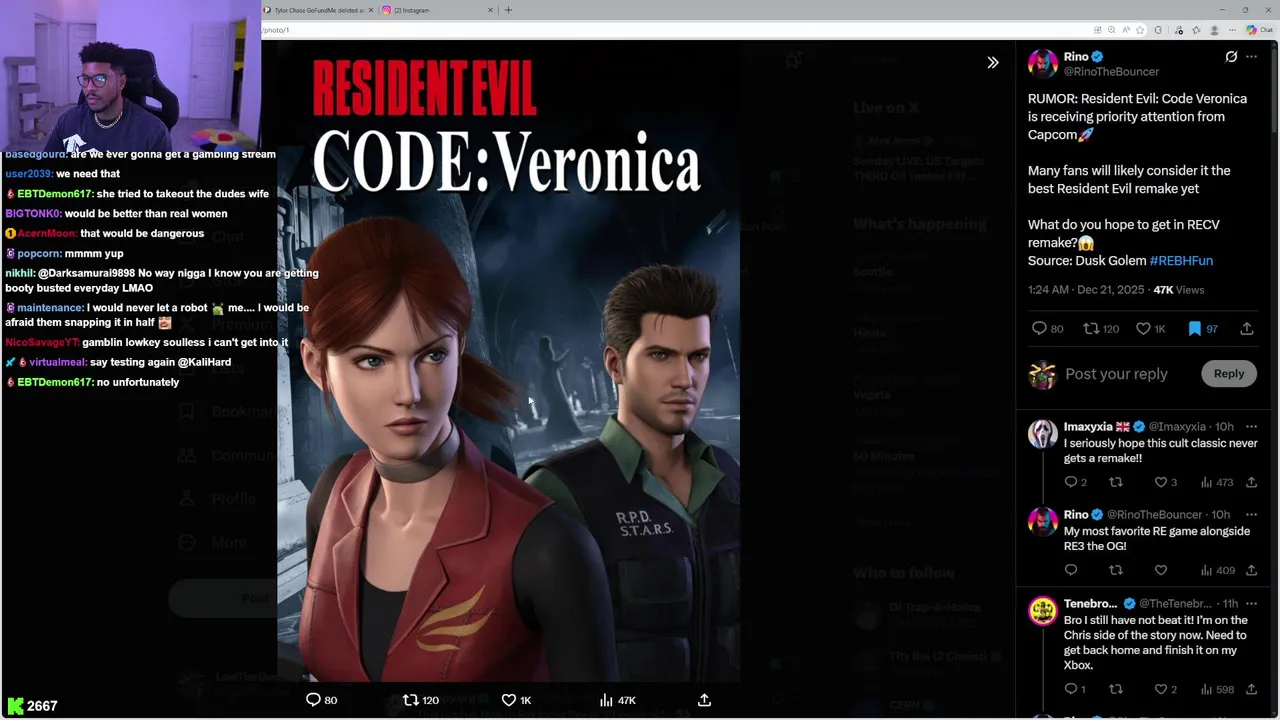Open a new browser tab with plus button
The image size is (1280, 720).
(508, 10)
